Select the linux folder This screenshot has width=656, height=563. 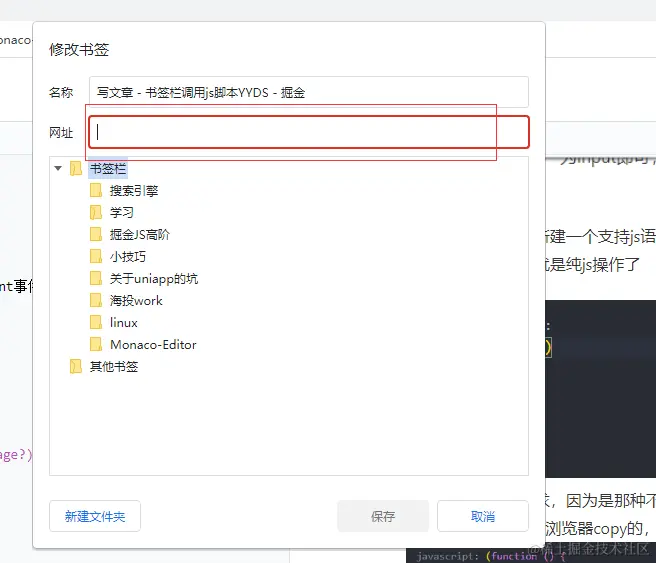pyautogui.click(x=124, y=322)
